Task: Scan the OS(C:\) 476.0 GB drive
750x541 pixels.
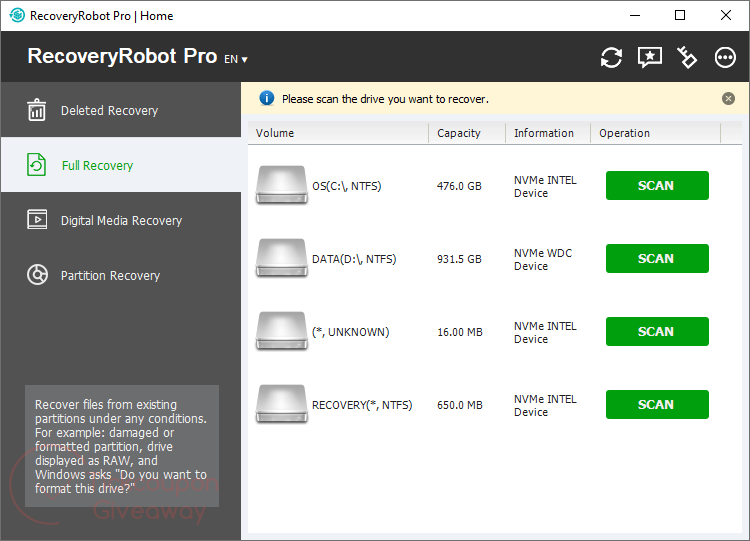Action: [x=657, y=186]
